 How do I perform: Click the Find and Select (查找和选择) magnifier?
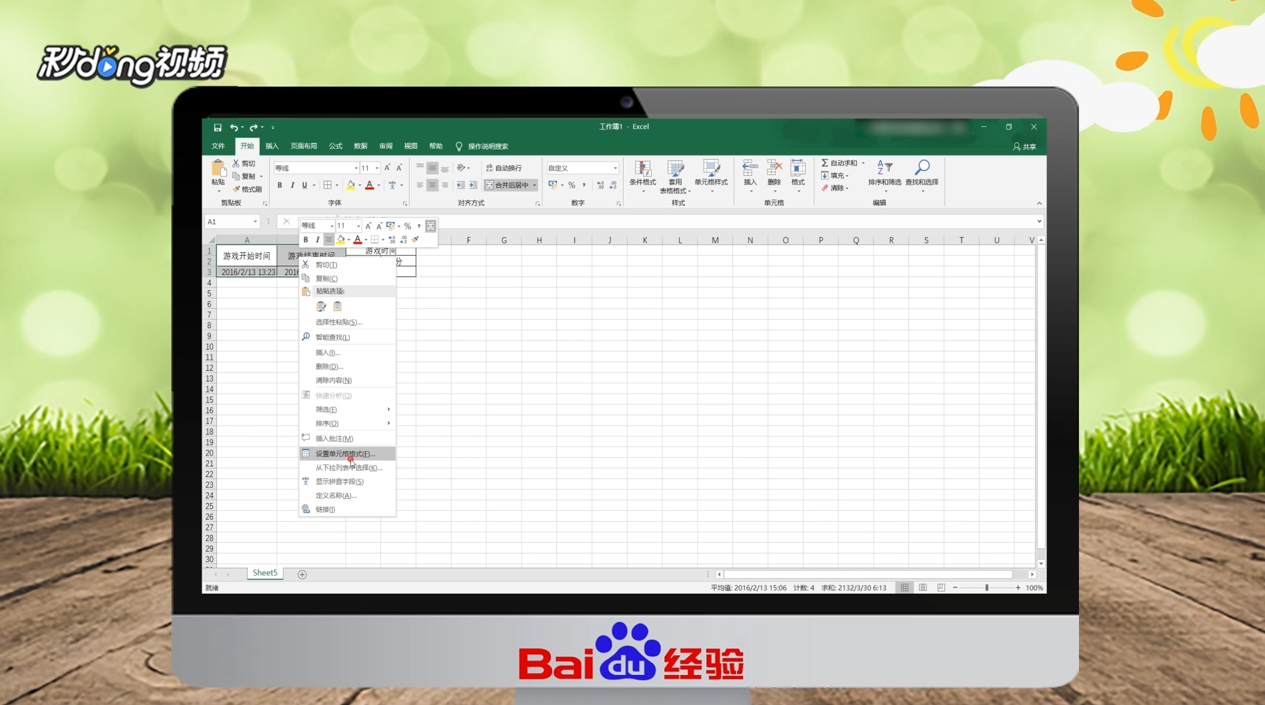(922, 167)
